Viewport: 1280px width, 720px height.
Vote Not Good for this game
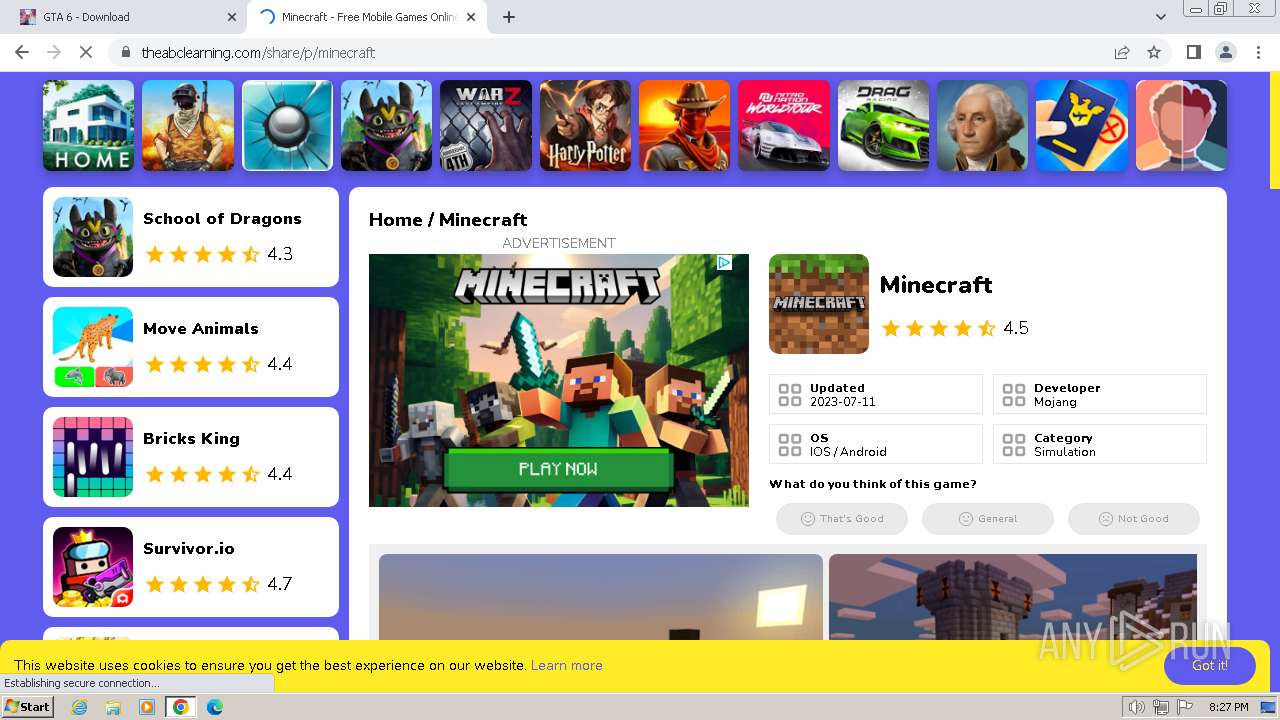click(x=1134, y=519)
